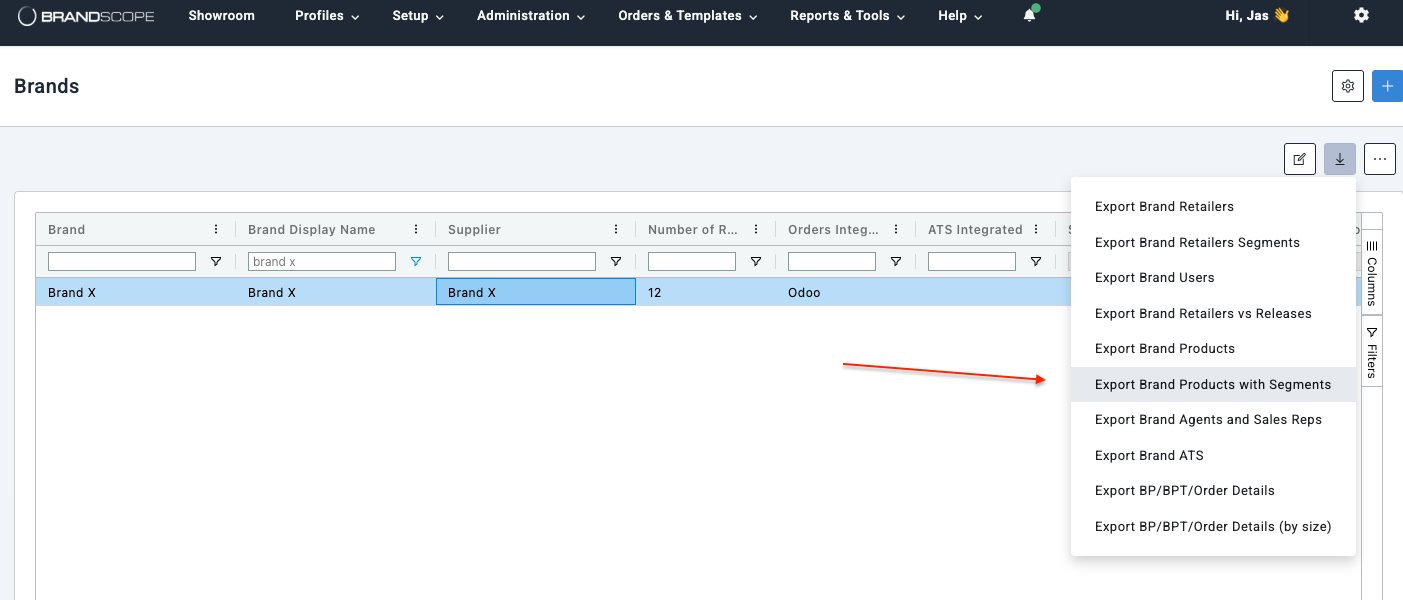
Task: Click the Brand filter input field
Action: (x=122, y=262)
